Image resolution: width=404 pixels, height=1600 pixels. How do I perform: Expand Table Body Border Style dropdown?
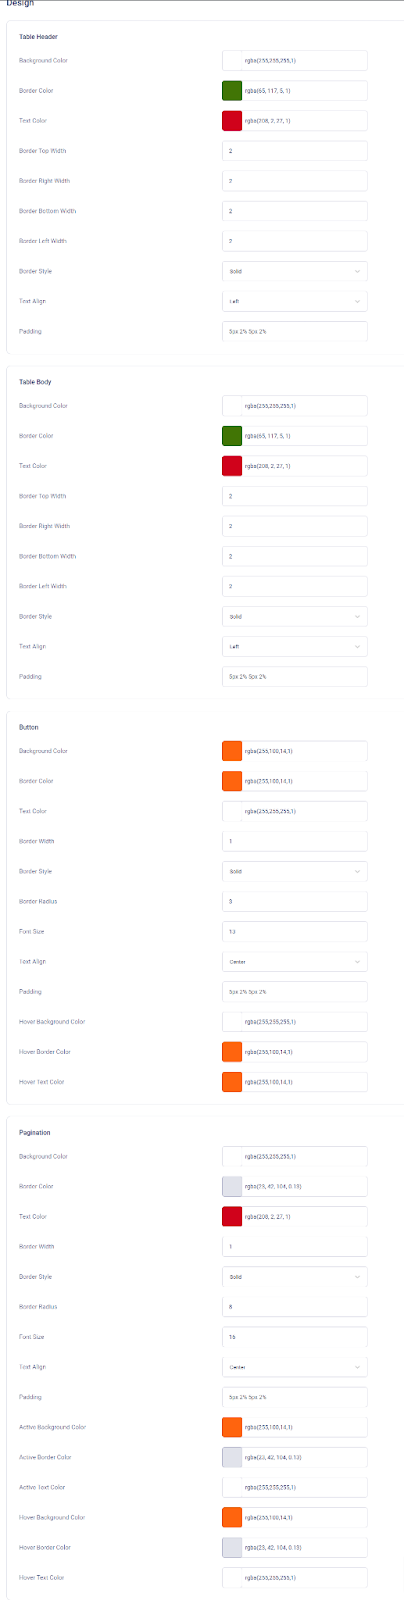pyautogui.click(x=295, y=616)
